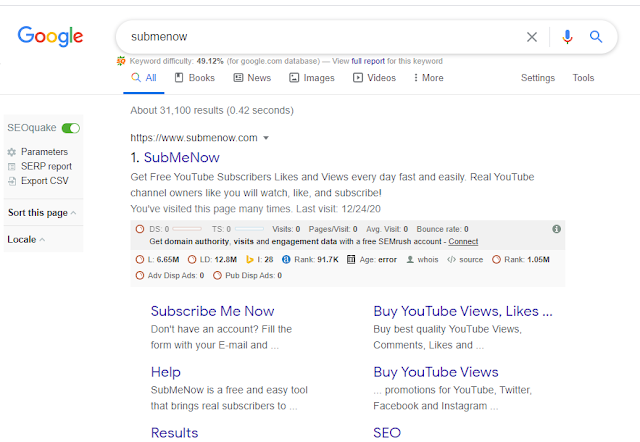Image resolution: width=640 pixels, height=442 pixels.
Task: Click the info icon in SEOquake bar
Action: [556, 229]
